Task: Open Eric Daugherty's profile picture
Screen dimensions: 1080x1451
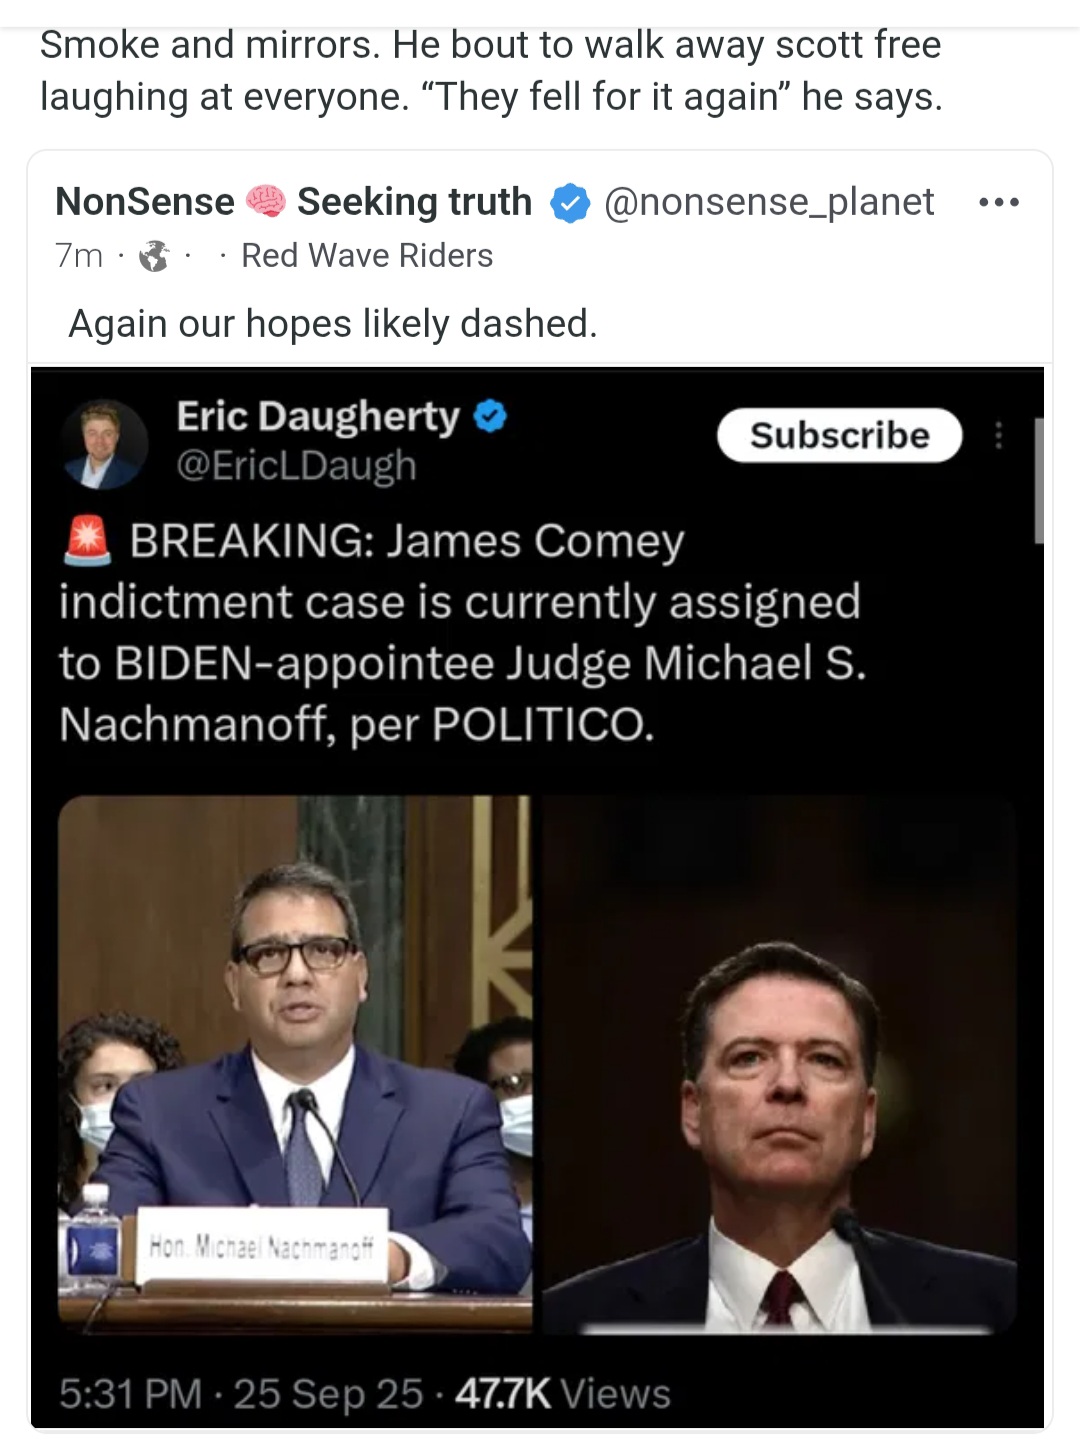Action: pos(104,444)
